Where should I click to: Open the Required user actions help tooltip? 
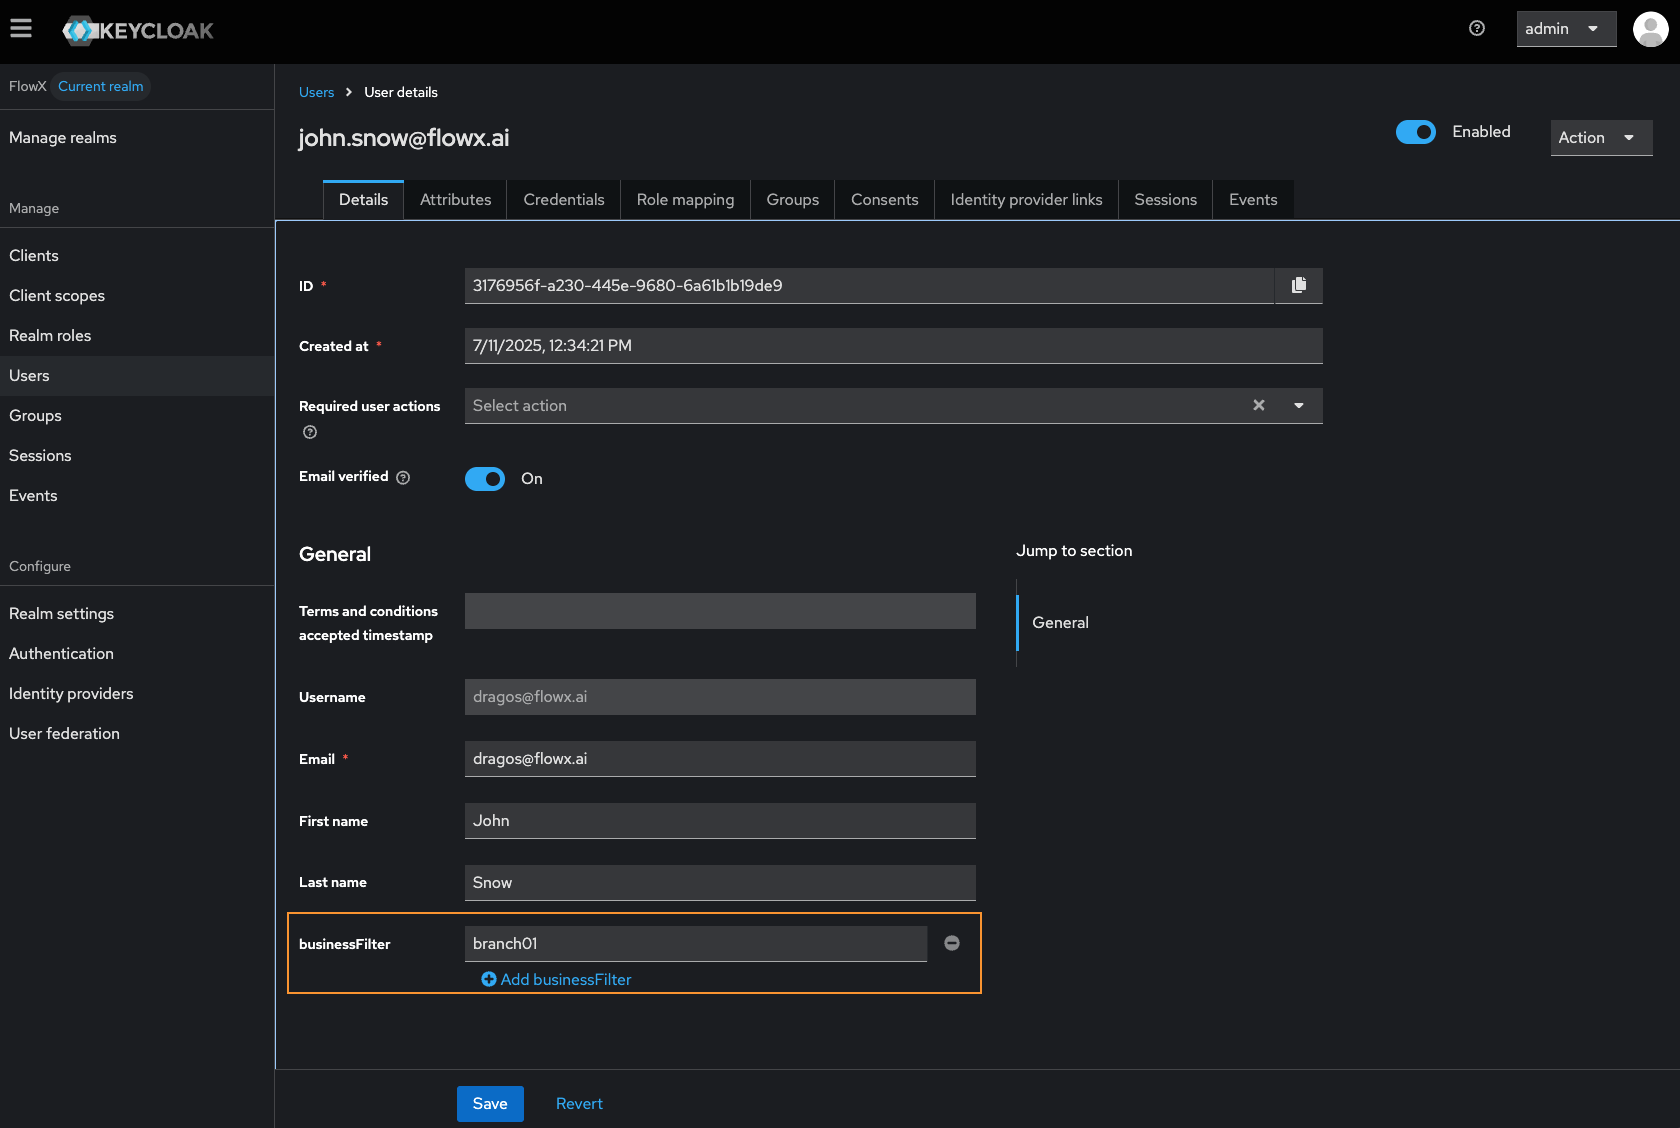309,432
